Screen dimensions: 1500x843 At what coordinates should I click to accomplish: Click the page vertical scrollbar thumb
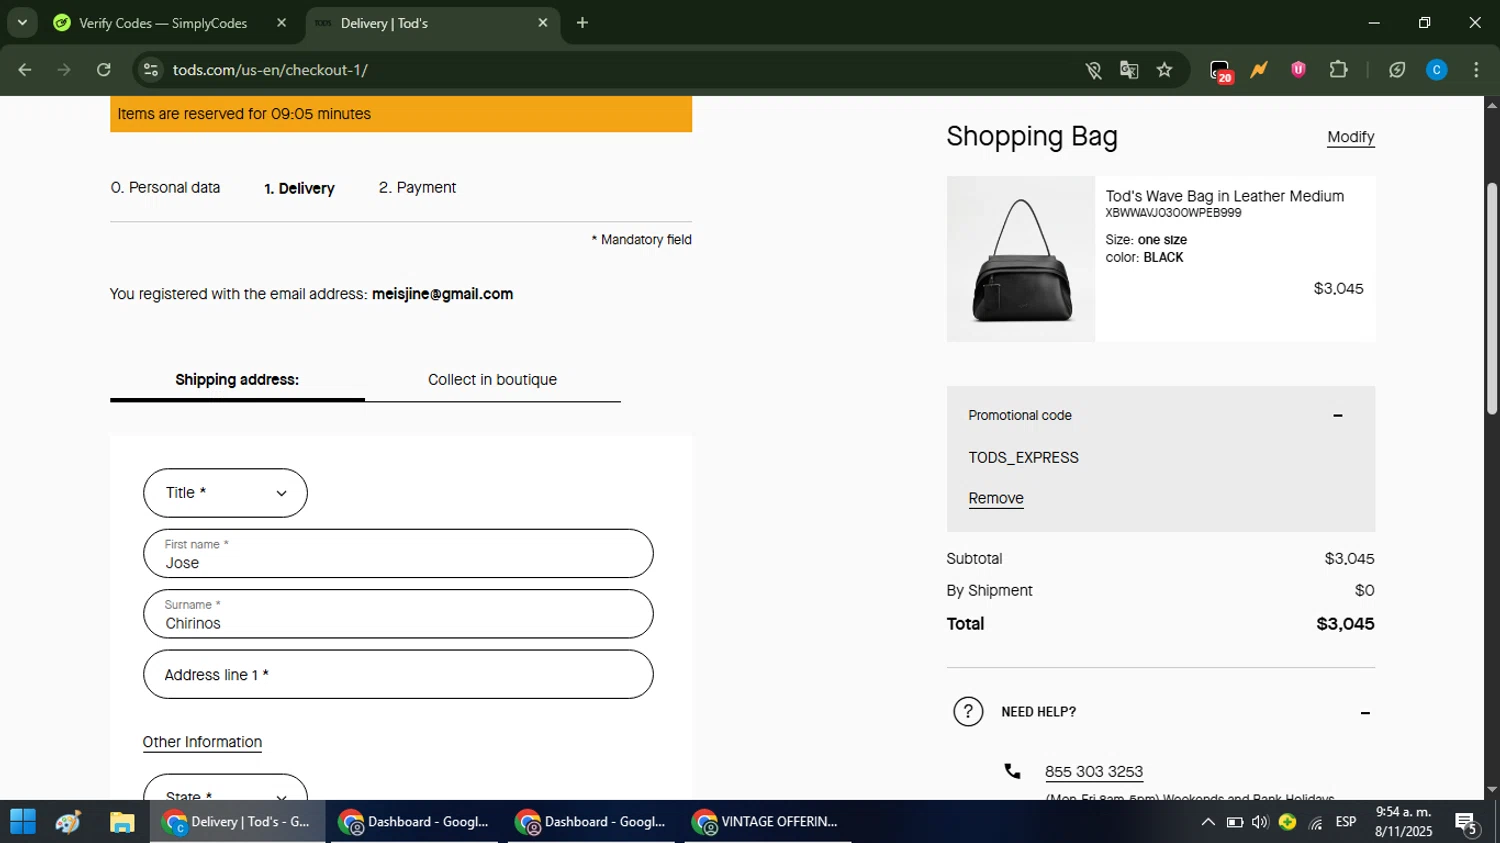click(1492, 298)
